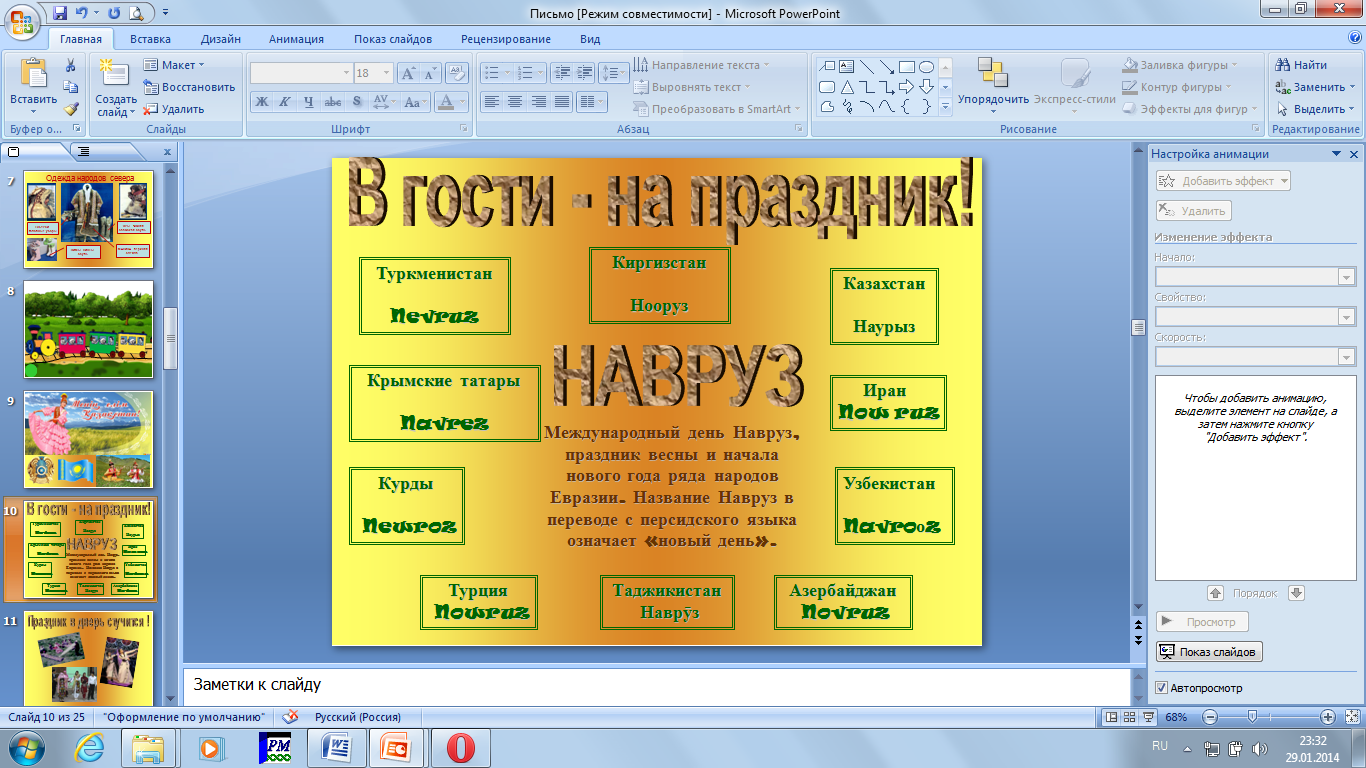Select slide 8 train thumbnail

point(88,329)
